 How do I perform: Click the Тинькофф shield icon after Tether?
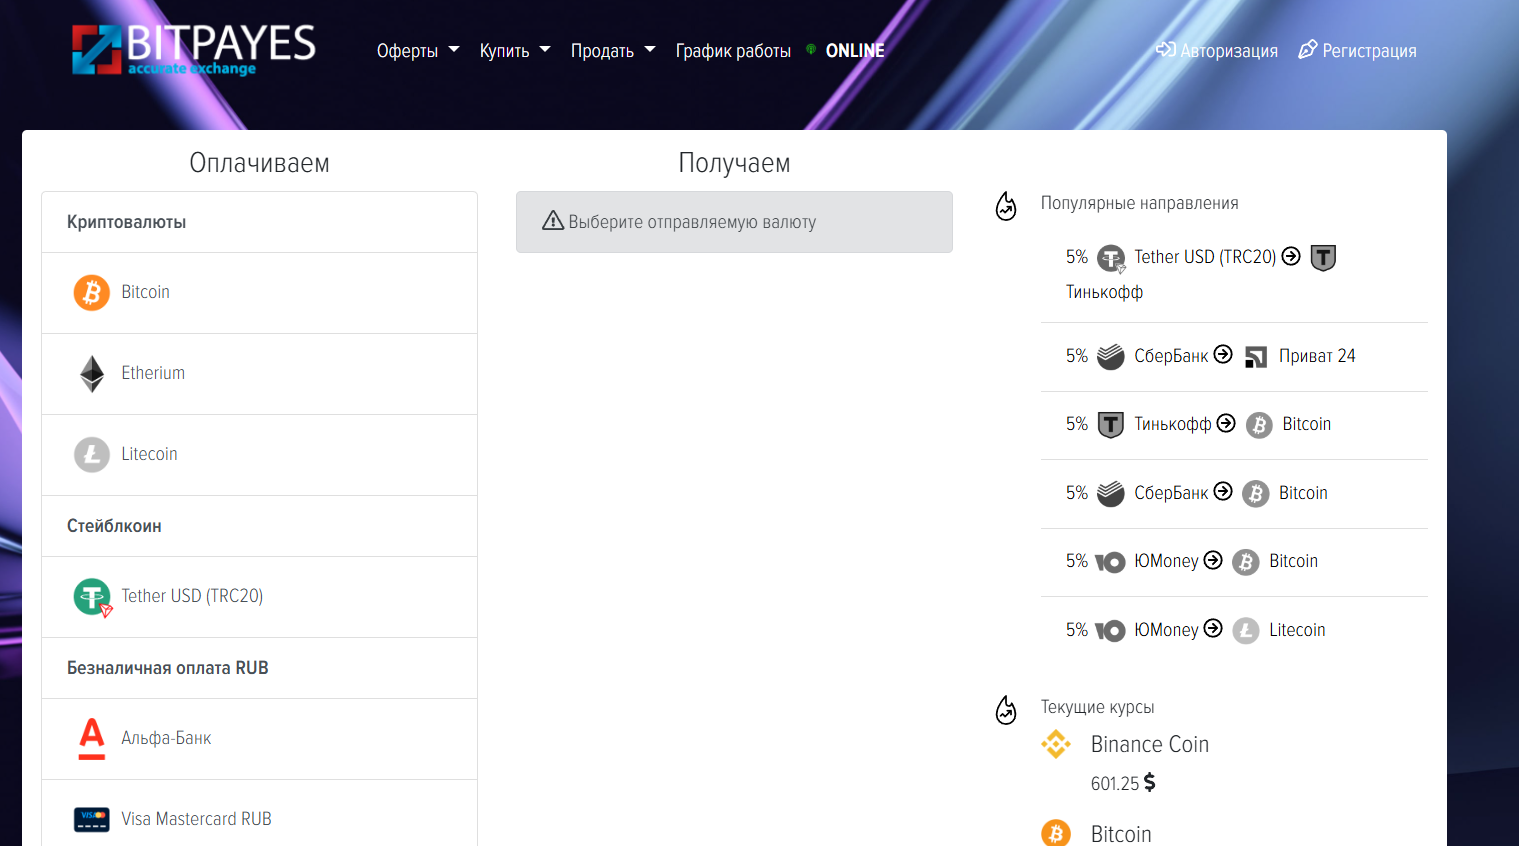coord(1323,258)
